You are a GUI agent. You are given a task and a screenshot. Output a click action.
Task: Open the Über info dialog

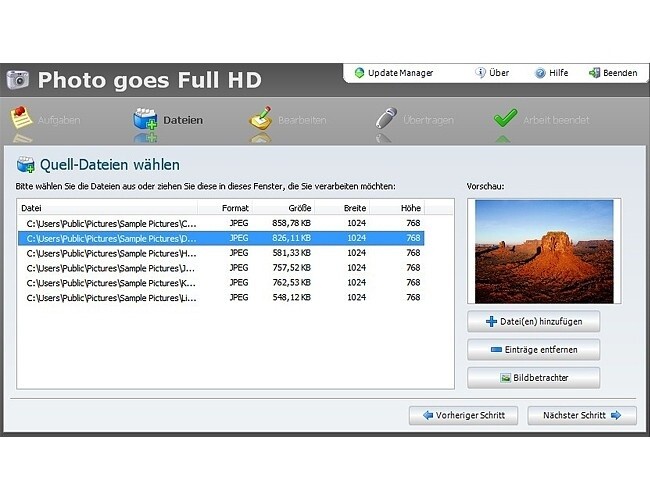tap(492, 73)
